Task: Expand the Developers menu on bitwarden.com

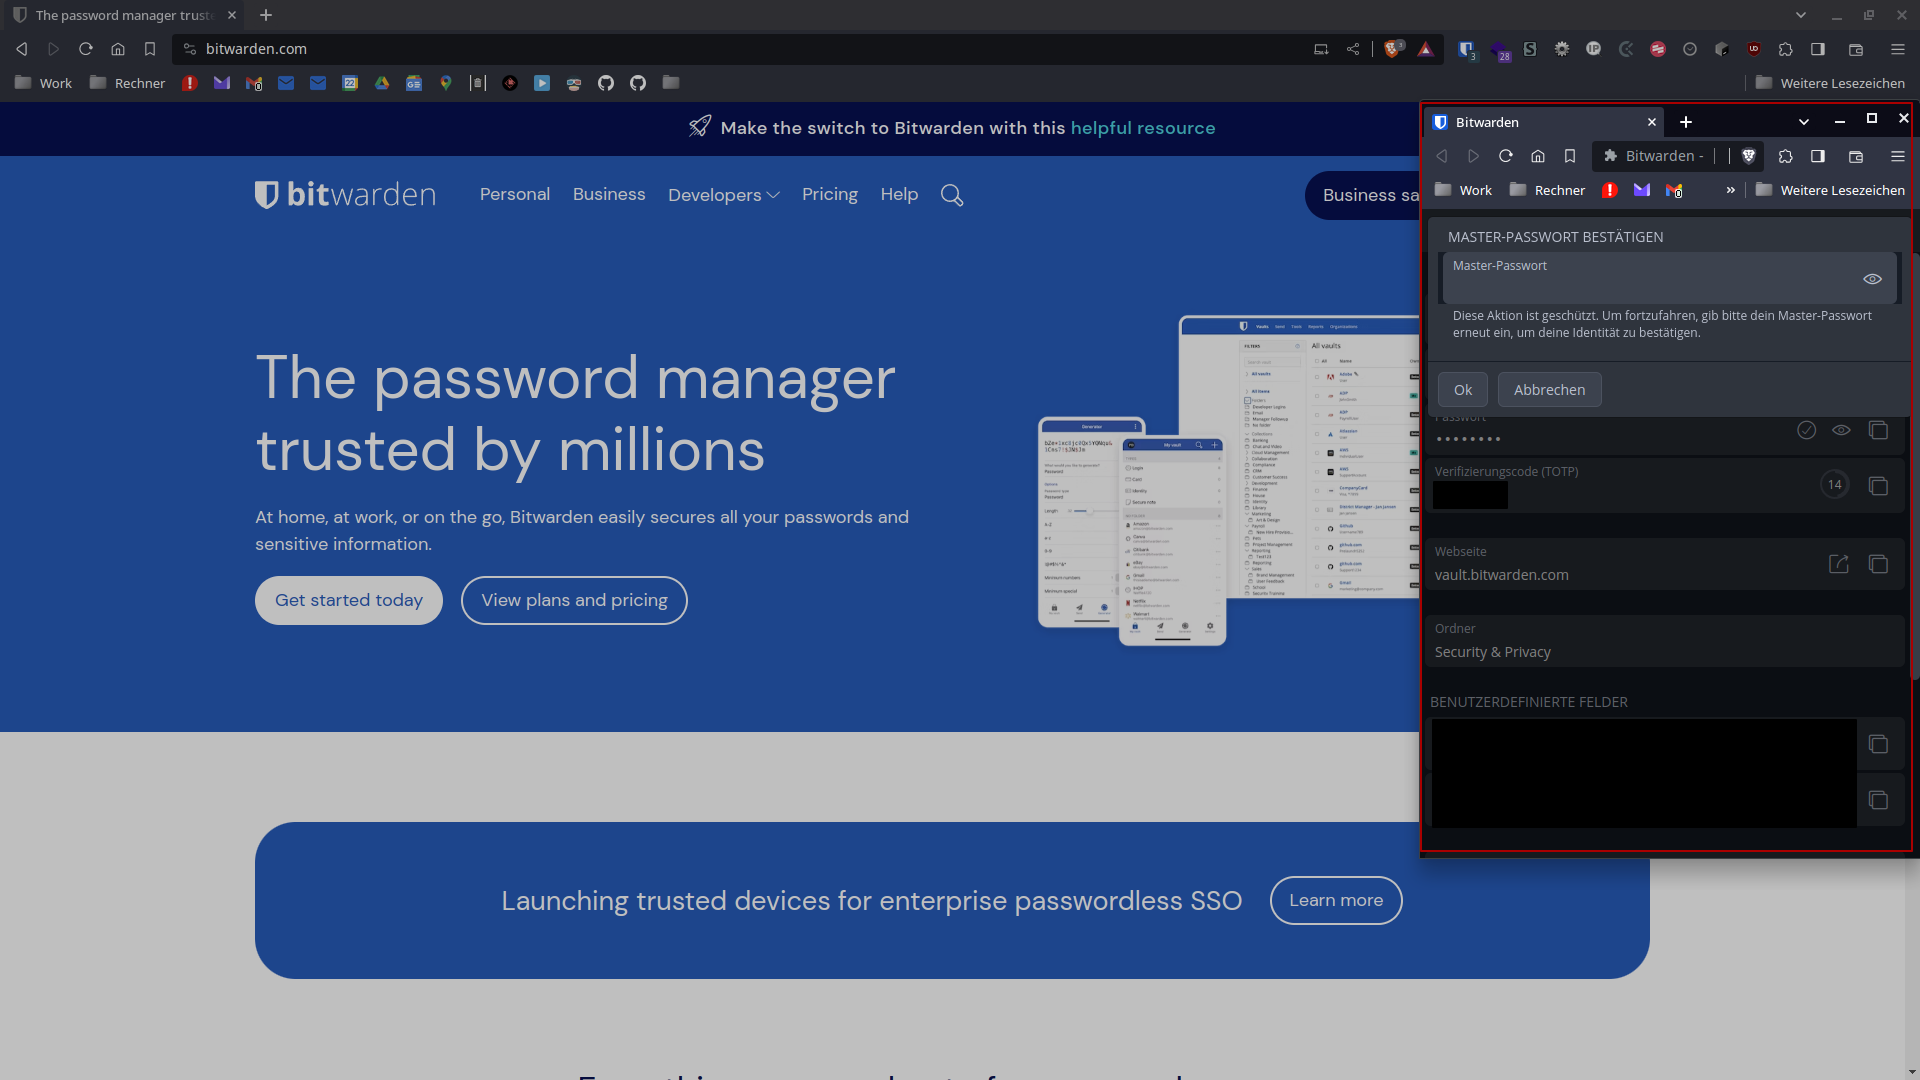Action: 723,194
